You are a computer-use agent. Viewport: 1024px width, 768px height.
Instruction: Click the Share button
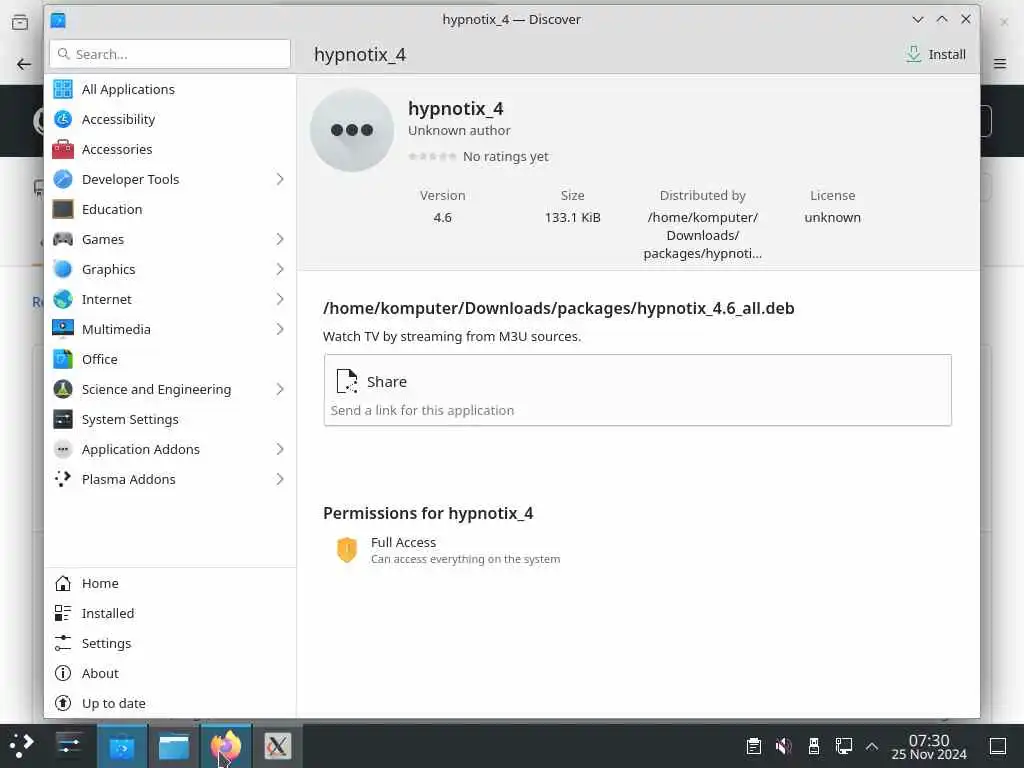[x=637, y=390]
